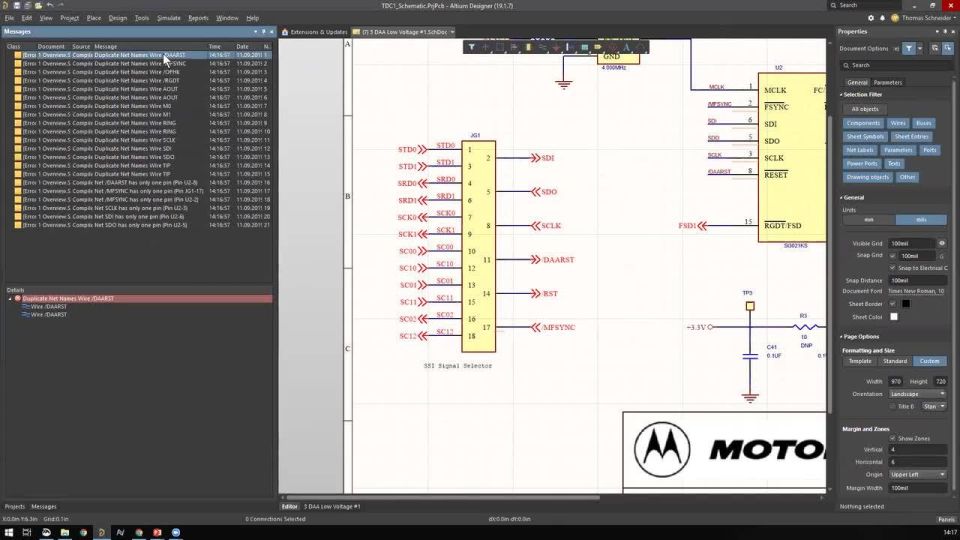The height and width of the screenshot is (540, 960).
Task: Open the title block Standard dropdown
Action: 934,406
